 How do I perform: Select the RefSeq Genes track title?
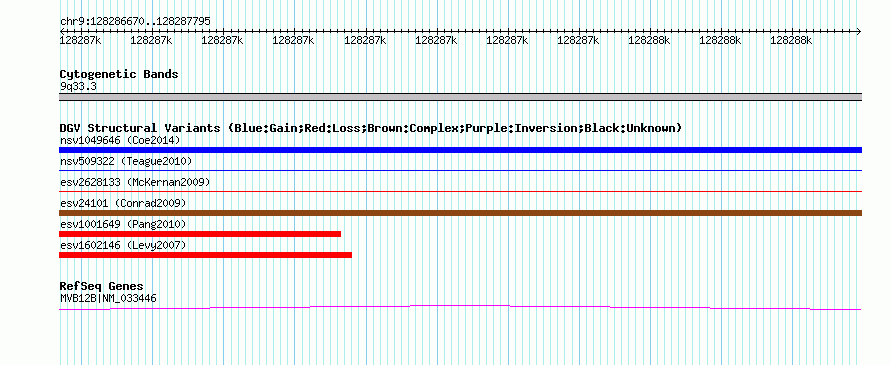click(x=102, y=286)
